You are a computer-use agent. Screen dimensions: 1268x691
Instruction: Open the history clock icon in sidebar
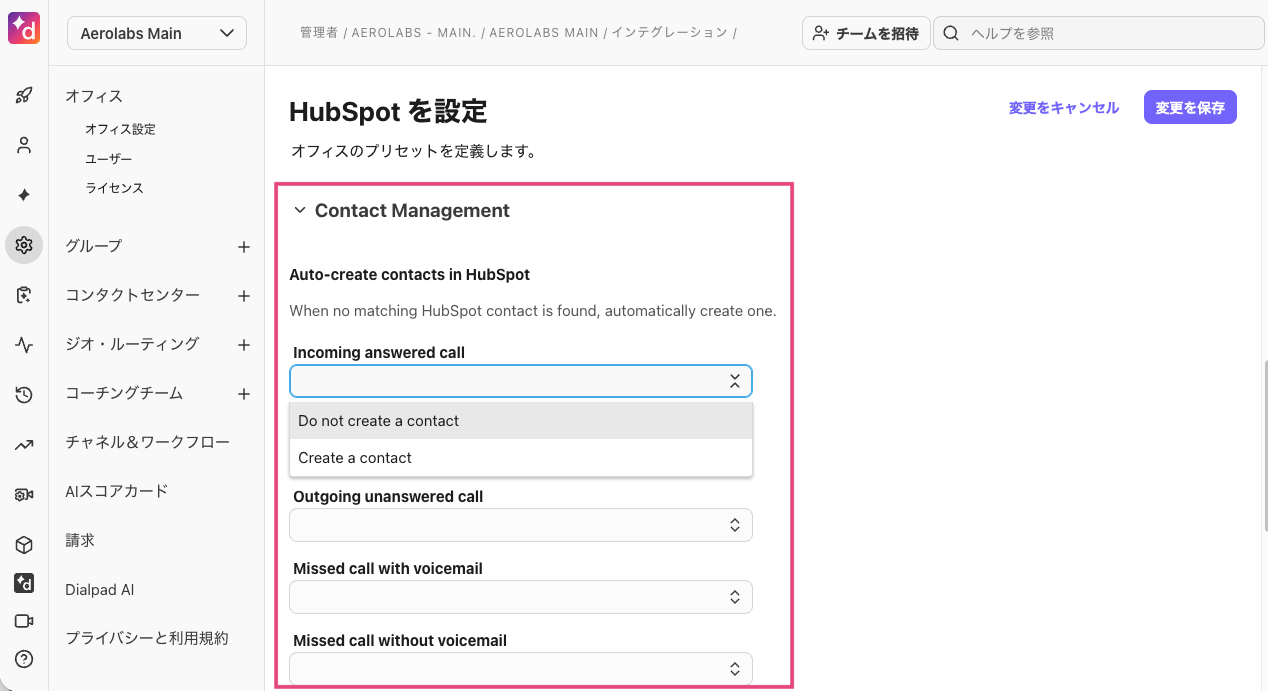pos(24,395)
